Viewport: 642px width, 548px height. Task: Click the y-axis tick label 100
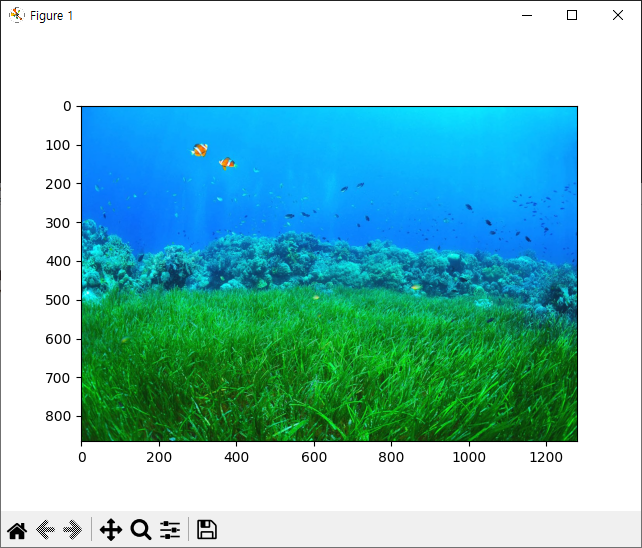coord(58,145)
